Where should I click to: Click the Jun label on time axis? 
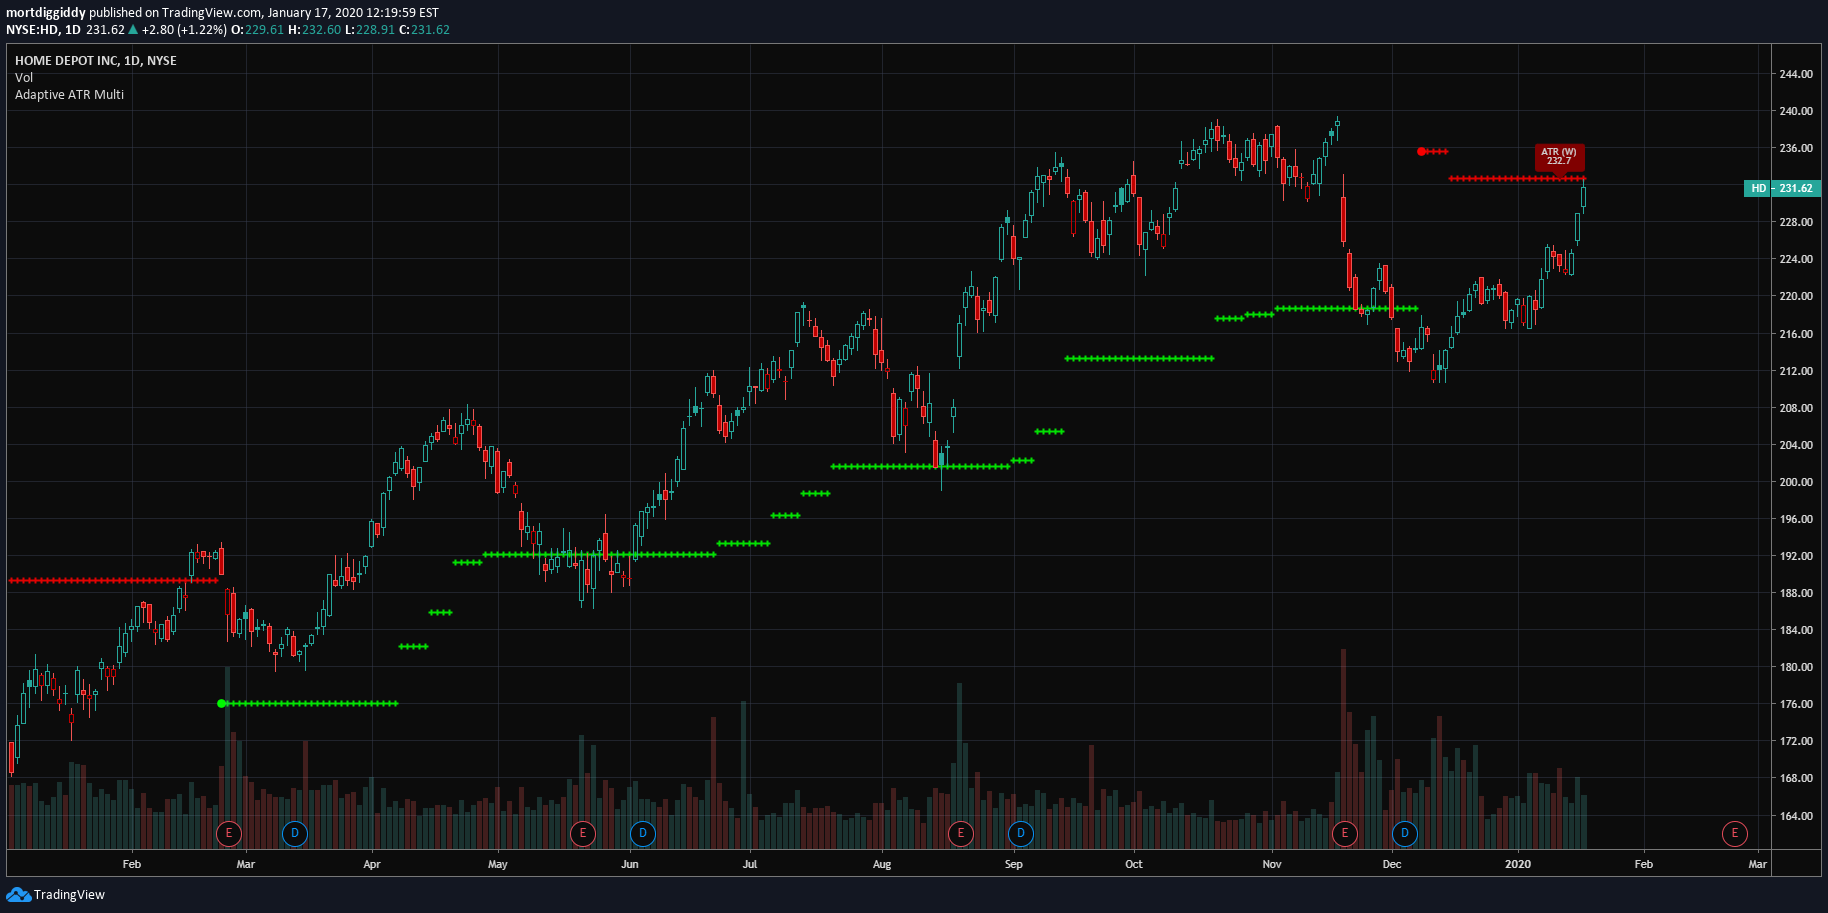(630, 864)
